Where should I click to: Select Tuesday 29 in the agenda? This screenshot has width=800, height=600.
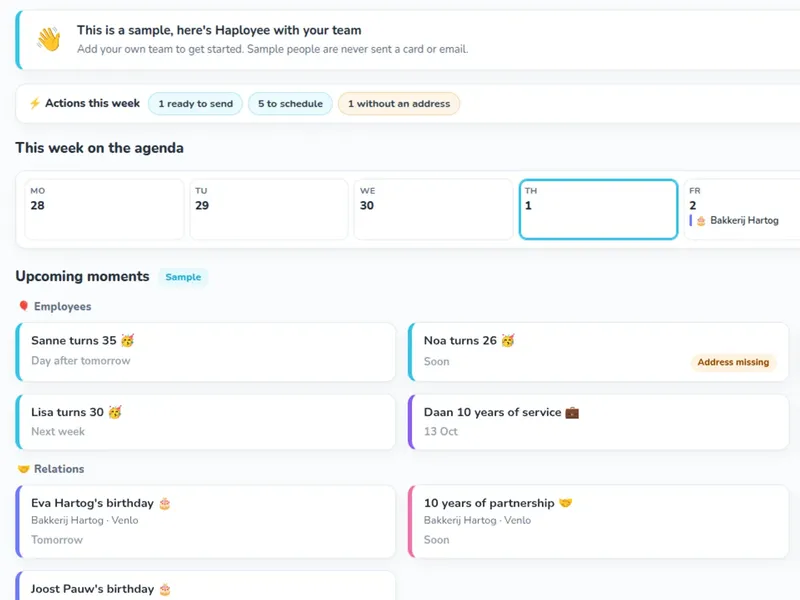pyautogui.click(x=269, y=209)
